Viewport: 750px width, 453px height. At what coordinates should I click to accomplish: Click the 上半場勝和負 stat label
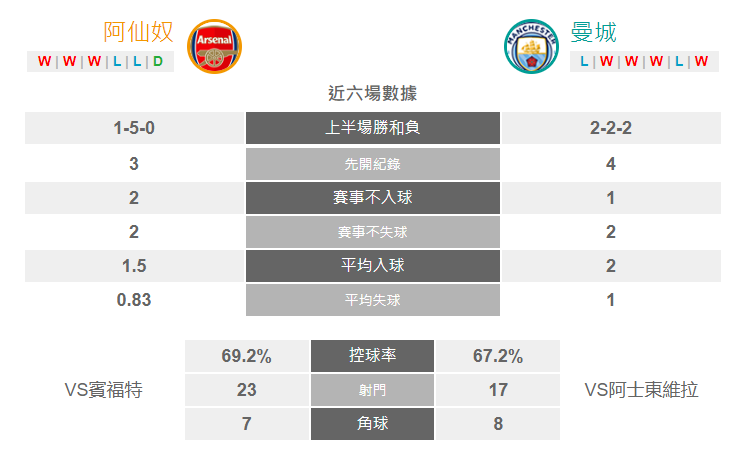373,128
